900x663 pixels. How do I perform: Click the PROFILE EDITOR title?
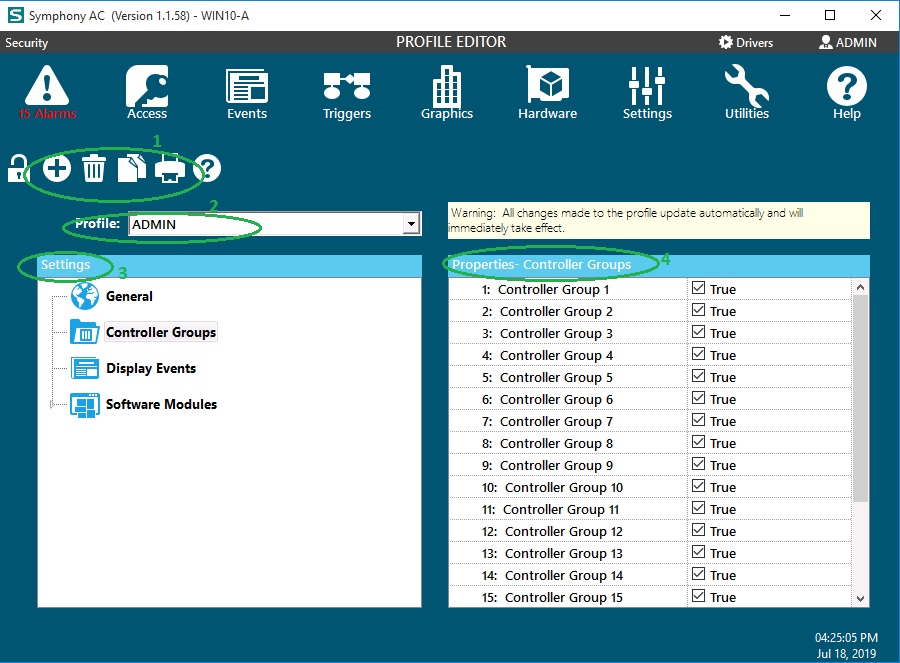tap(451, 42)
